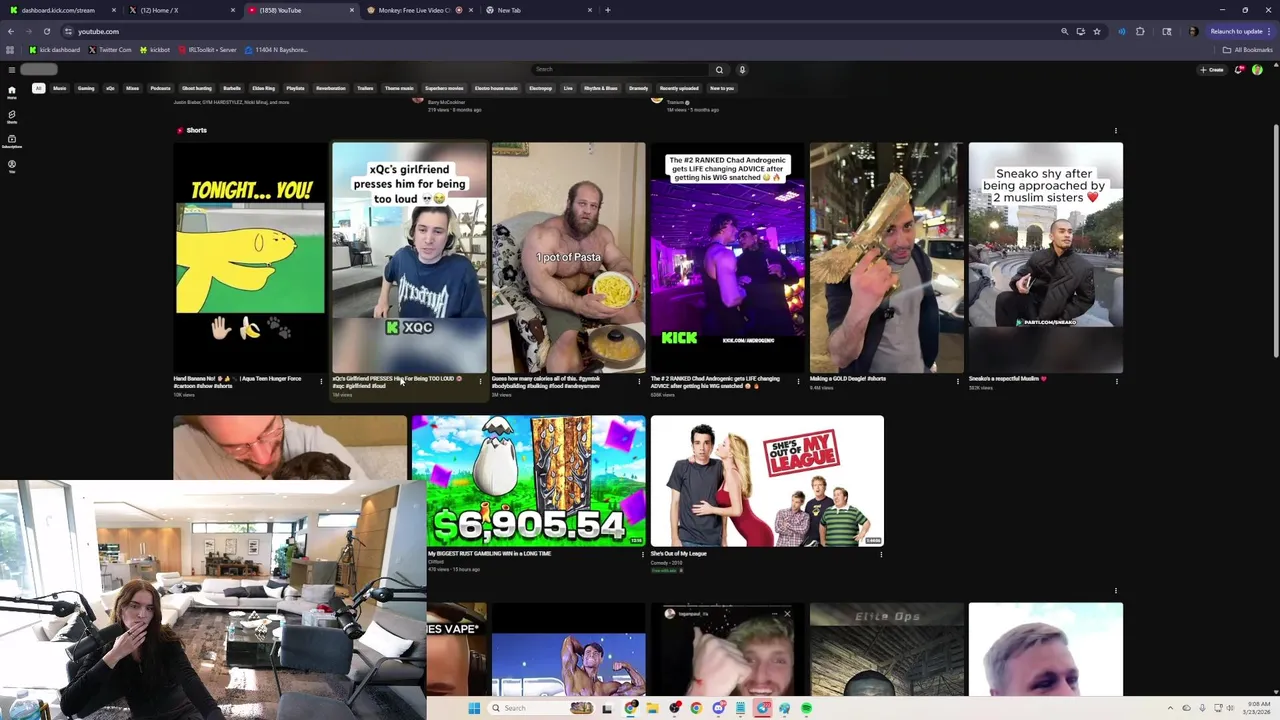Open Shorts shelf three-dot menu

1116,130
